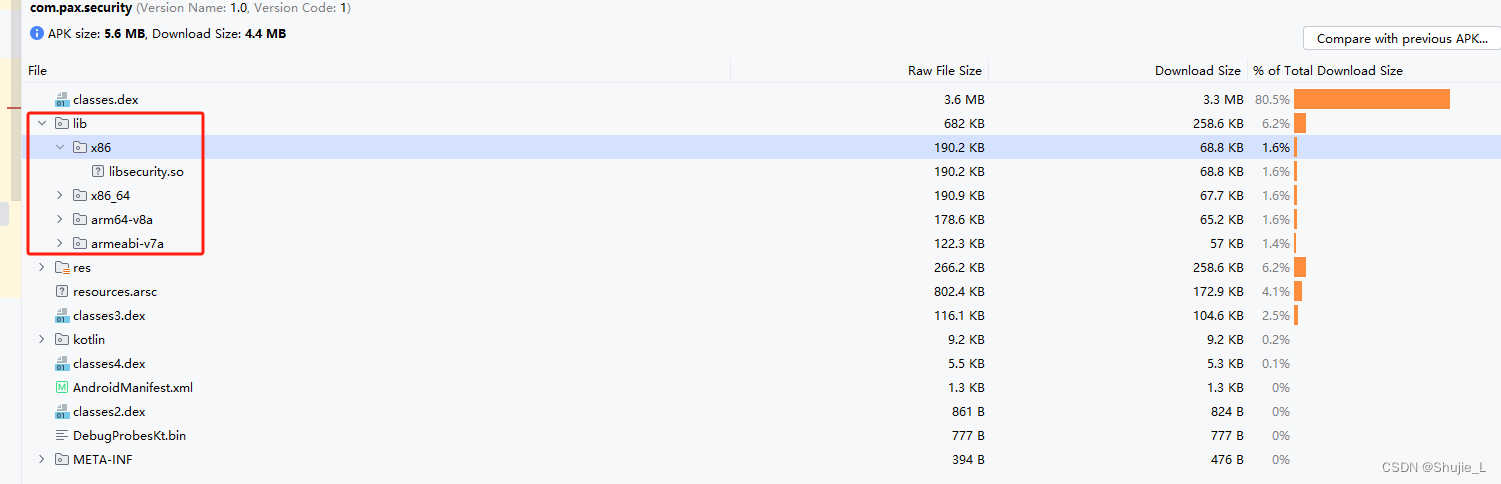Click % of Total Download Size header
Image resolution: width=1501 pixels, height=484 pixels.
point(1328,71)
